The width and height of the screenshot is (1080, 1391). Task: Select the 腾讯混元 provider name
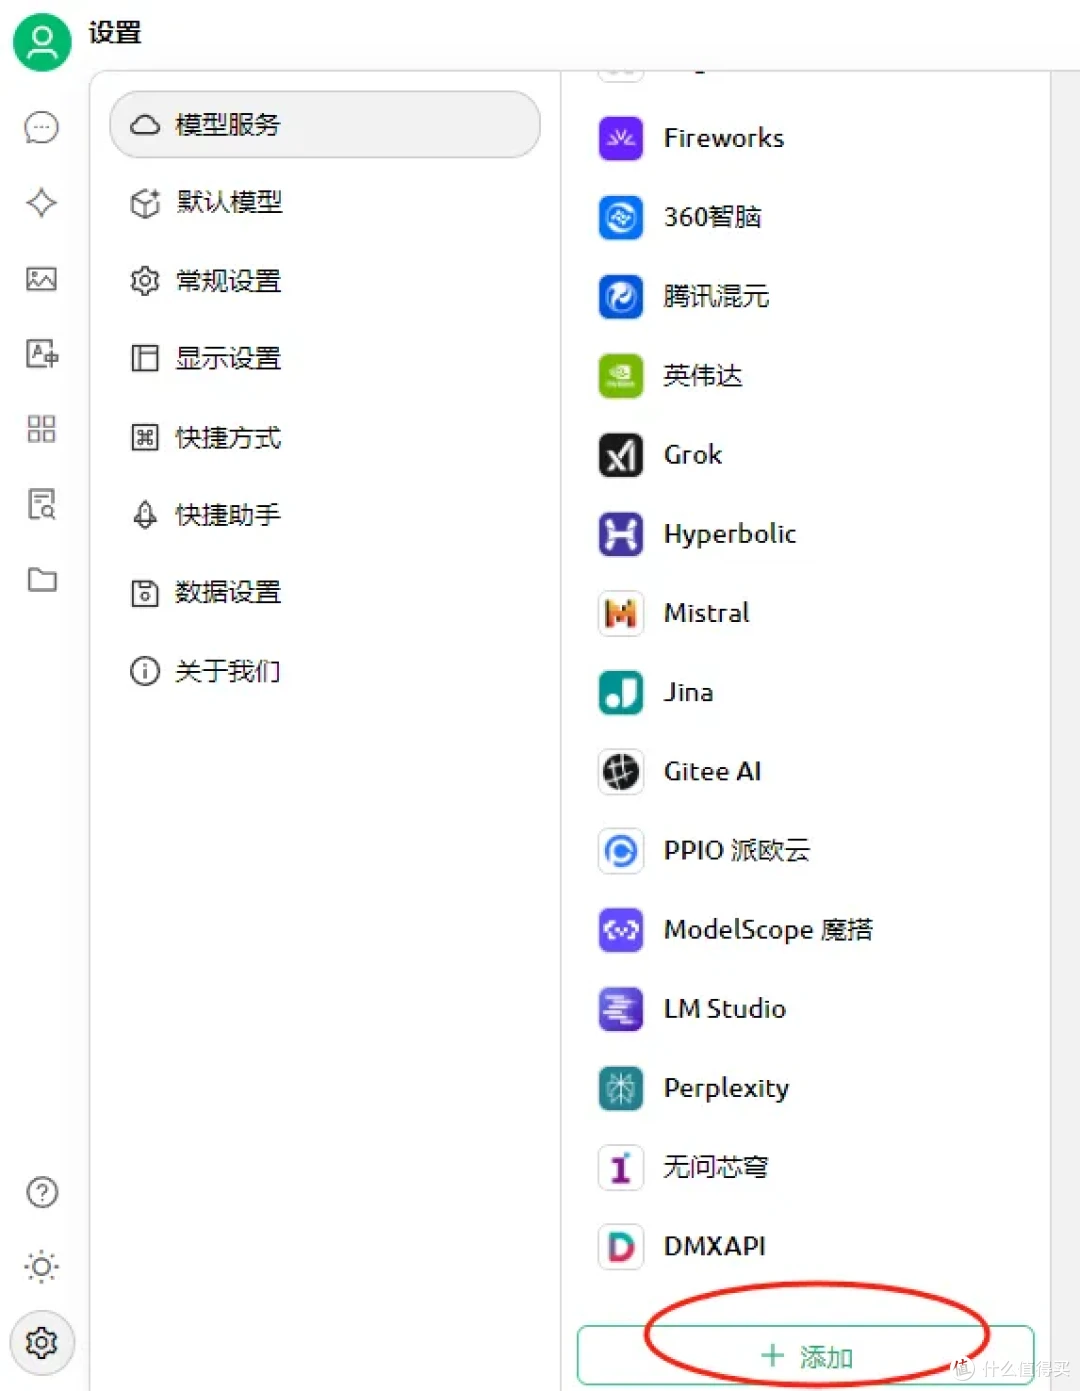(x=716, y=296)
